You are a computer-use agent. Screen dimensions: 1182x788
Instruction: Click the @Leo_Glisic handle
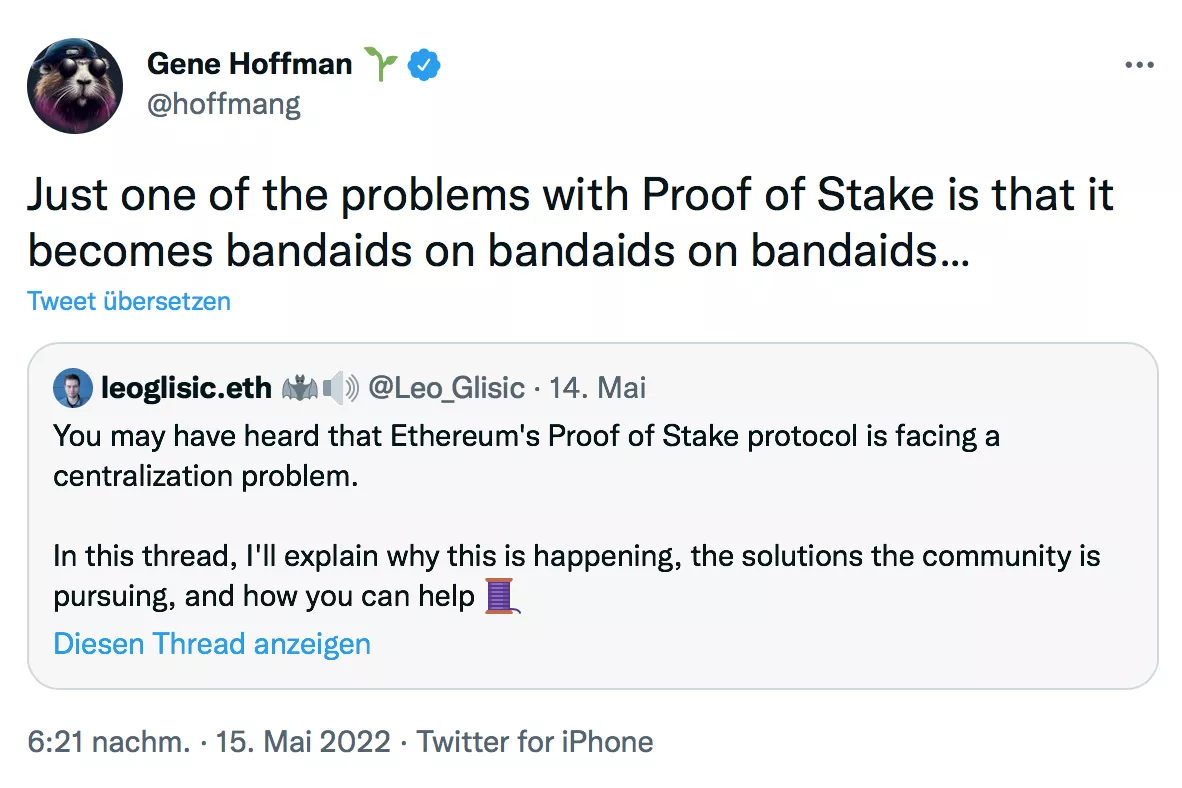pyautogui.click(x=446, y=388)
